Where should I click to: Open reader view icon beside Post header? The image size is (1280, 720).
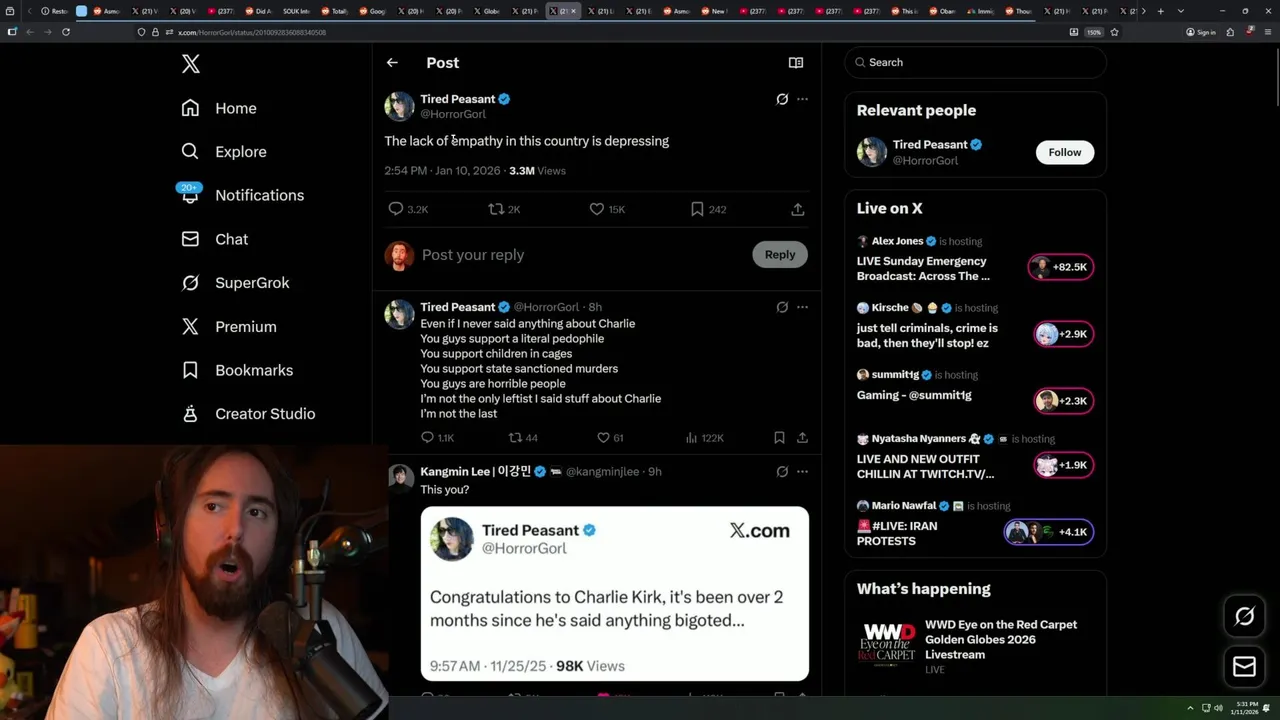tap(796, 63)
